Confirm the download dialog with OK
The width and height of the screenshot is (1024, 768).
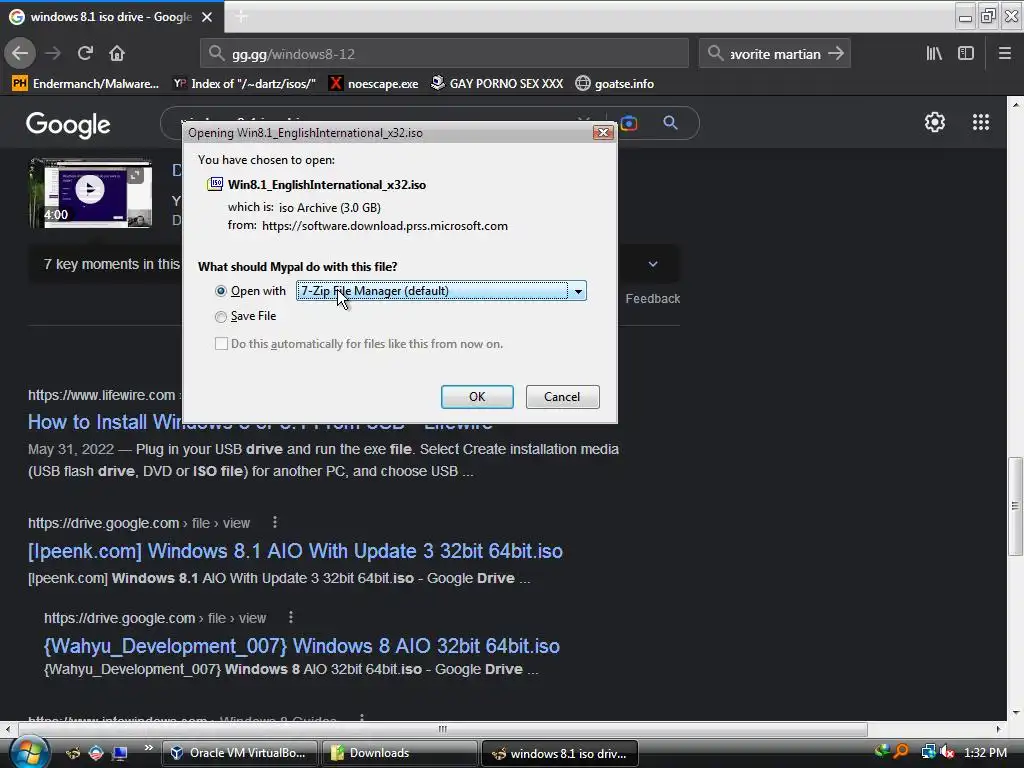click(x=477, y=396)
